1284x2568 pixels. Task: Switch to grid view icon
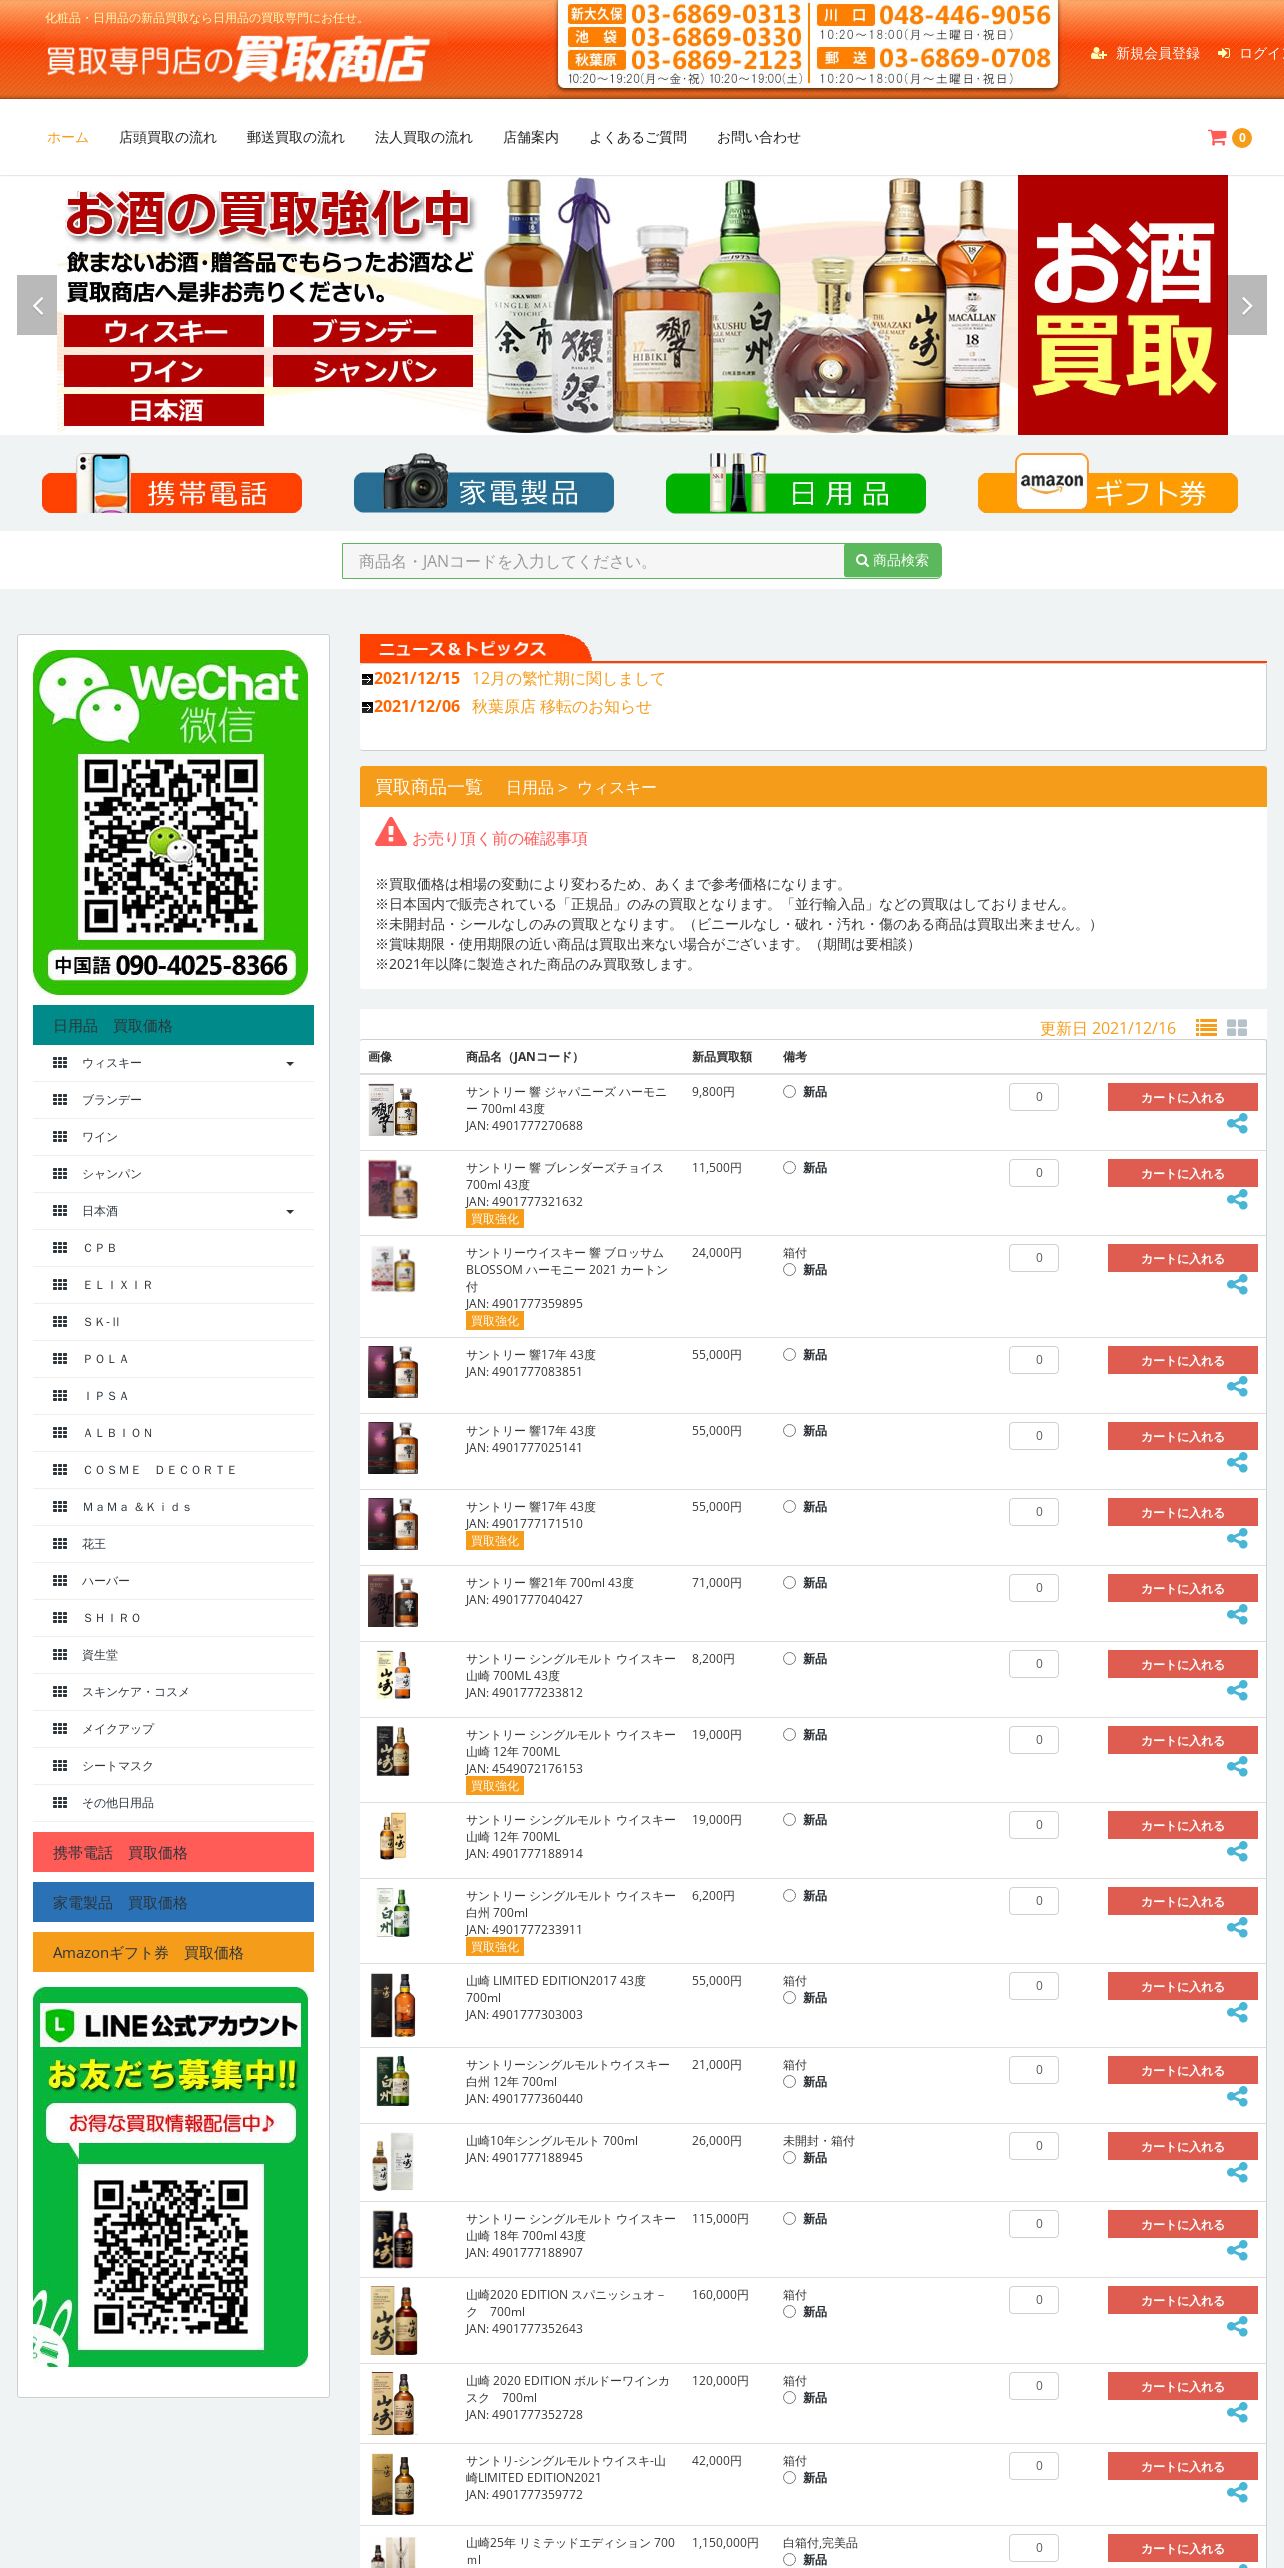(x=1237, y=1027)
